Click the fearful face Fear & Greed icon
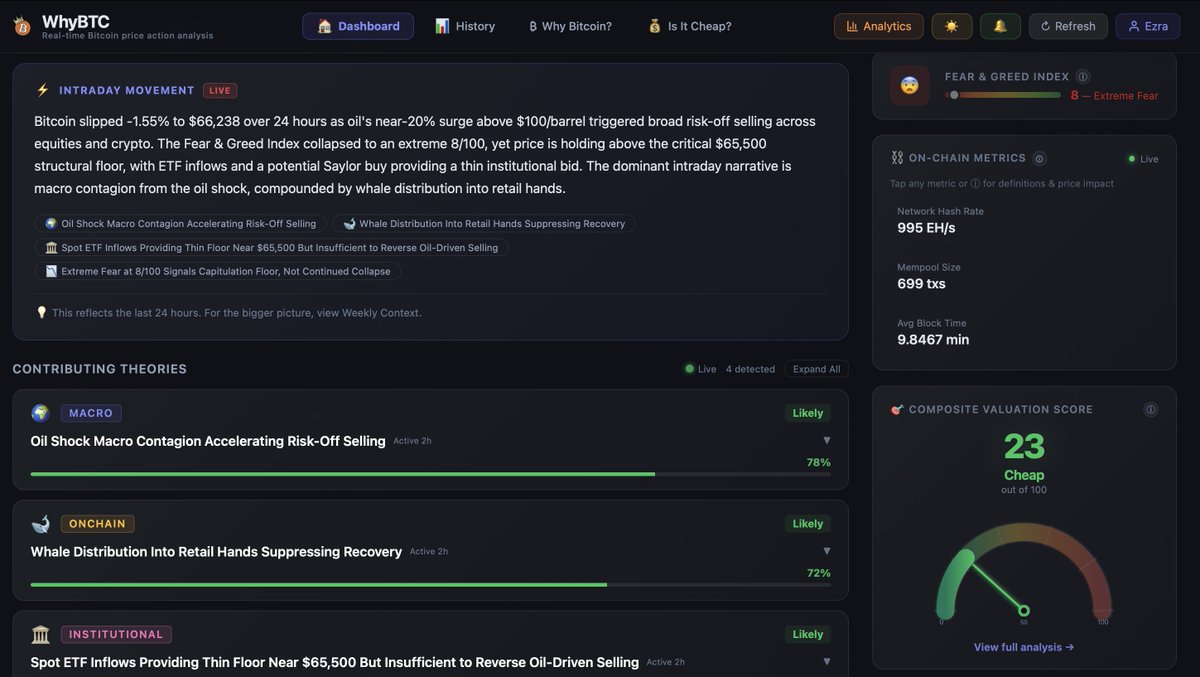Image resolution: width=1200 pixels, height=677 pixels. (x=910, y=86)
